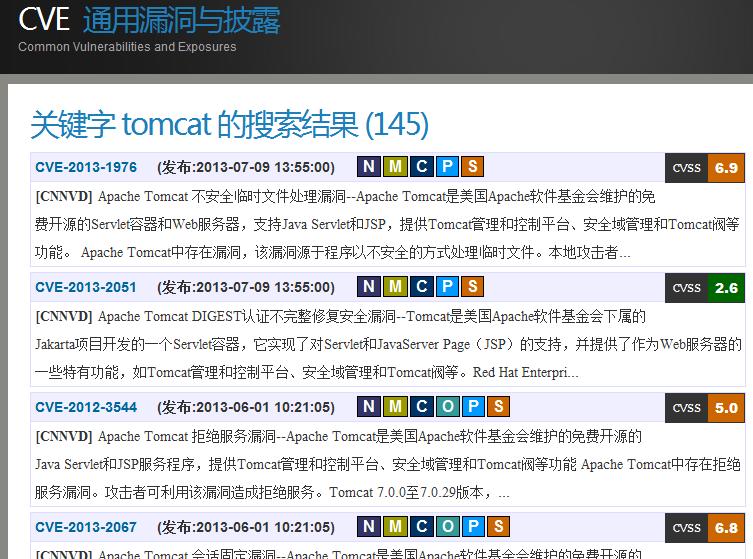Click the CVSS 6.9 score badge
Viewport: 753px width, 559px height.
coord(705,168)
